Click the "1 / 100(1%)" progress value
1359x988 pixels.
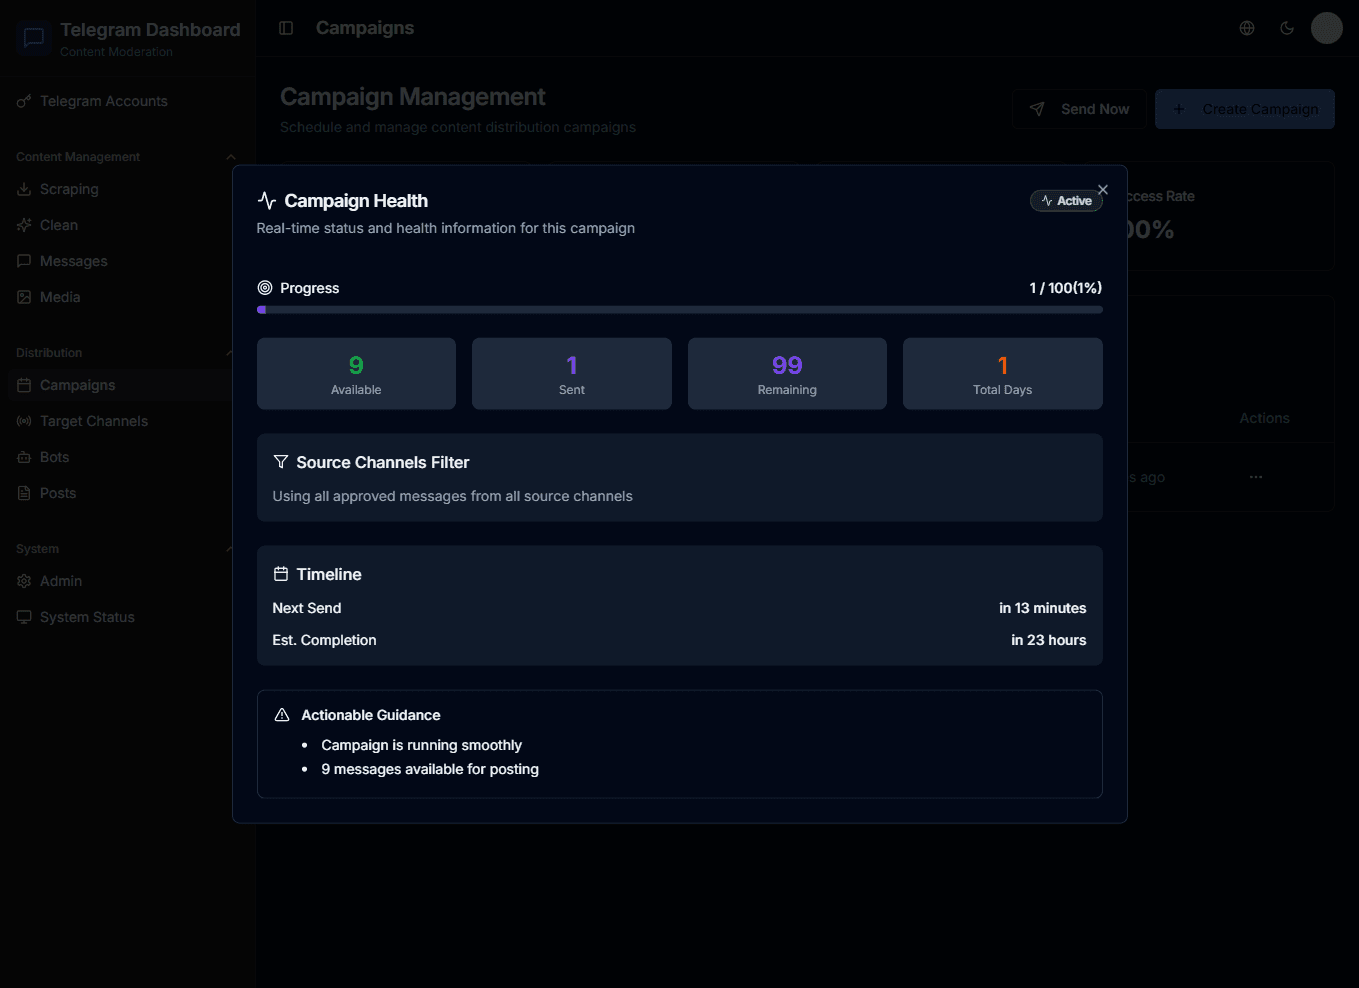coord(1066,288)
